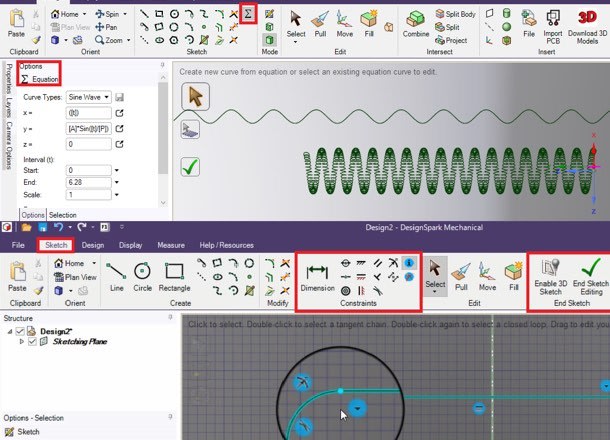The image size is (610, 440).
Task: Toggle the Sketching Plane visibility checkbox
Action: coord(32,342)
